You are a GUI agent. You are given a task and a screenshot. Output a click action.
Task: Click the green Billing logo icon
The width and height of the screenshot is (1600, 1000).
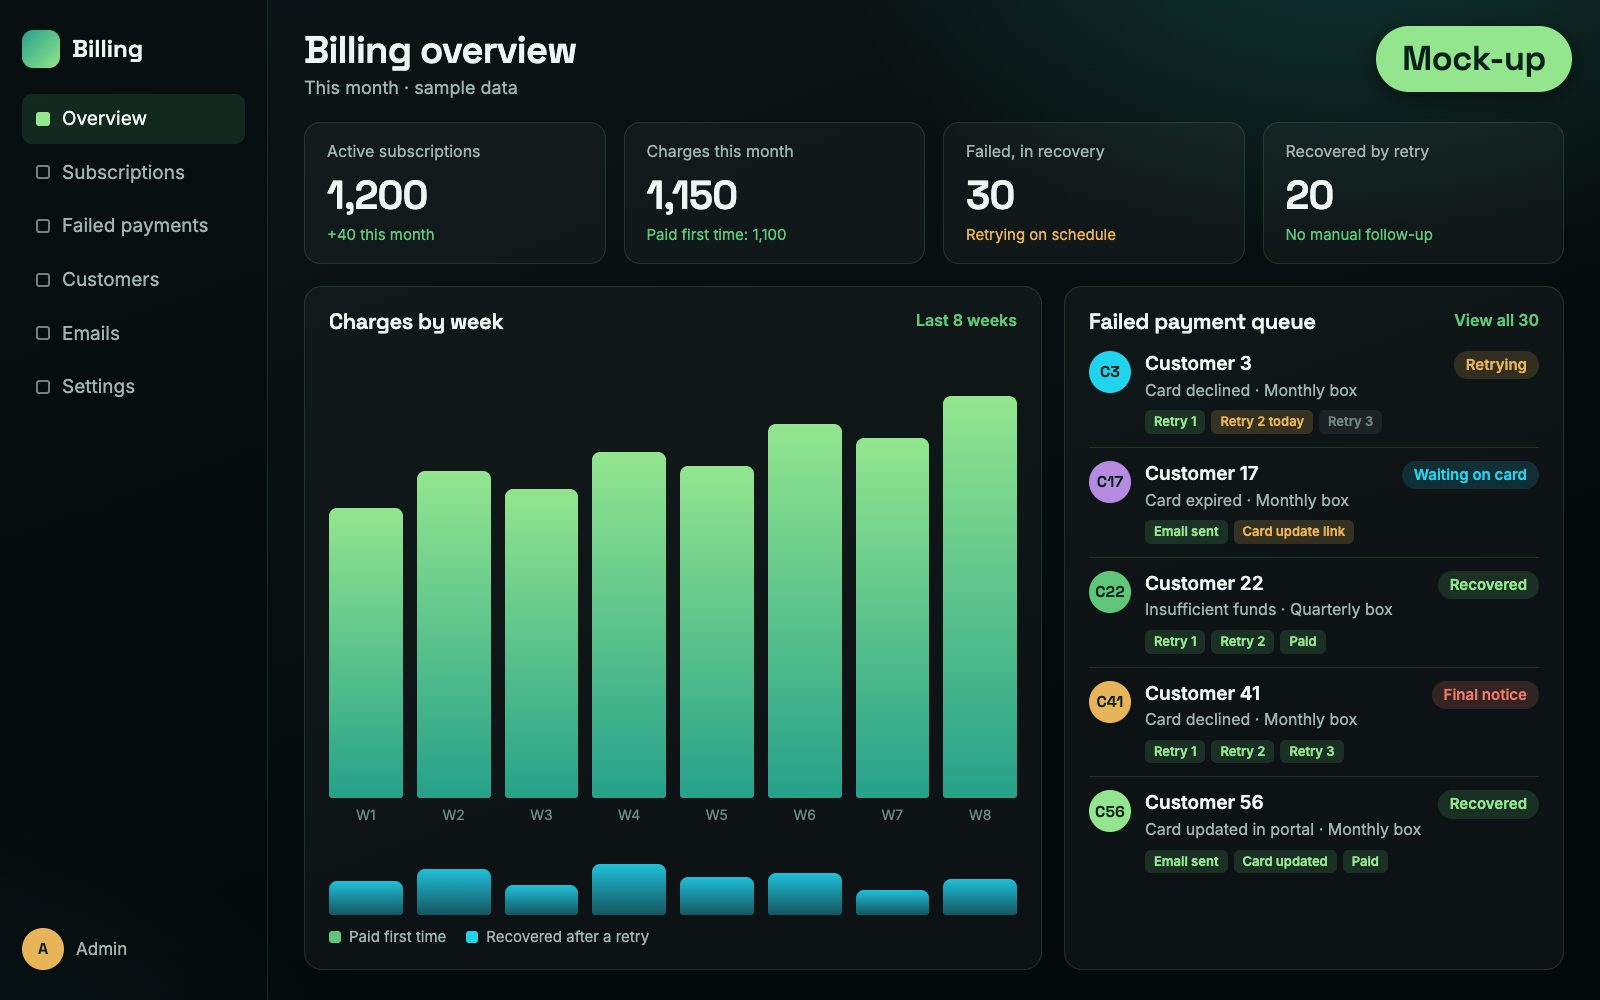(41, 49)
